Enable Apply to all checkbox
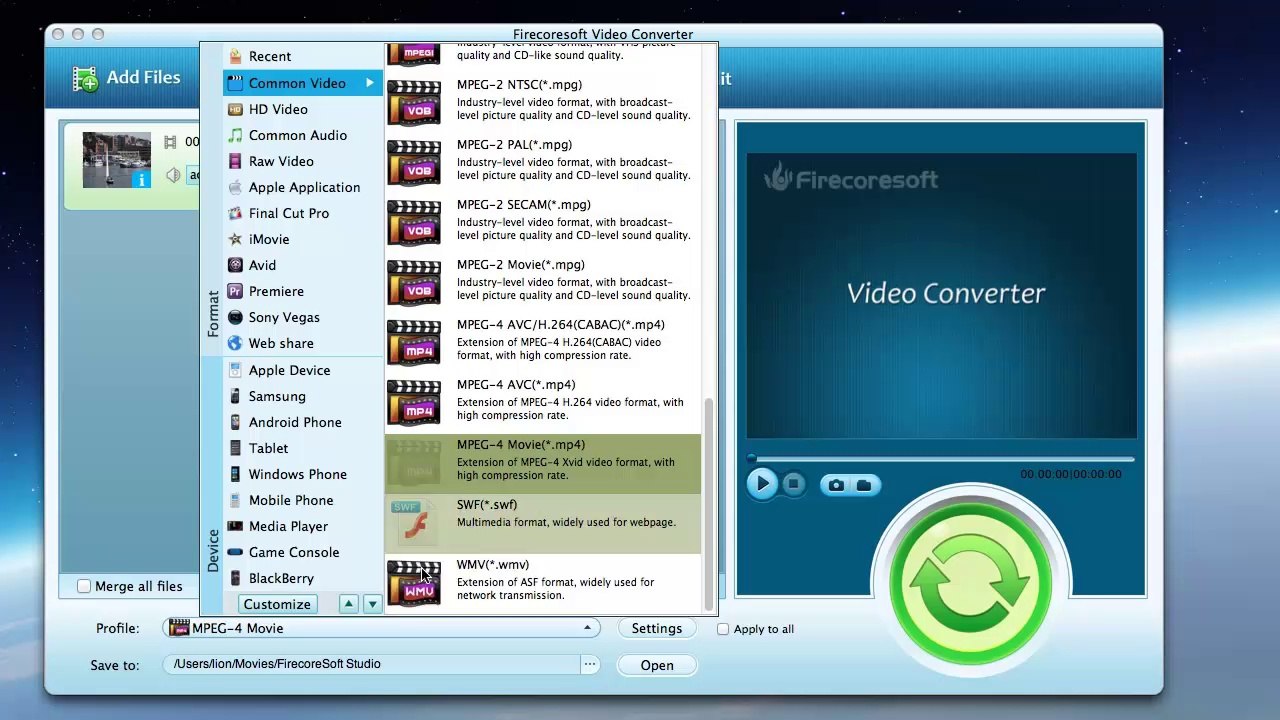The height and width of the screenshot is (720, 1280). tap(723, 629)
